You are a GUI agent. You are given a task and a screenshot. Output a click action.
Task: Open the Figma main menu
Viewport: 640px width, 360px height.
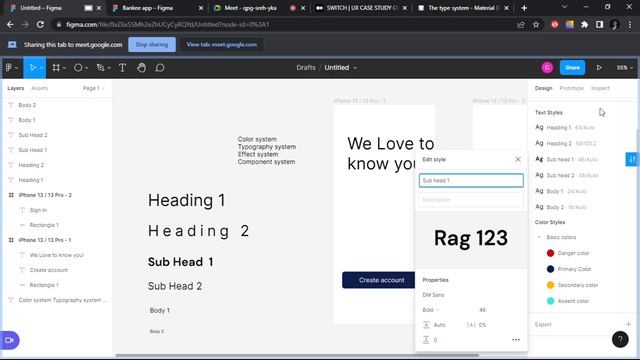point(9,68)
